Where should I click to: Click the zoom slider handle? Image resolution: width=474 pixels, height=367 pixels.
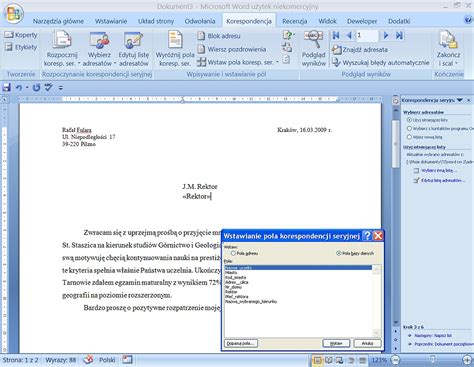pyautogui.click(x=432, y=360)
